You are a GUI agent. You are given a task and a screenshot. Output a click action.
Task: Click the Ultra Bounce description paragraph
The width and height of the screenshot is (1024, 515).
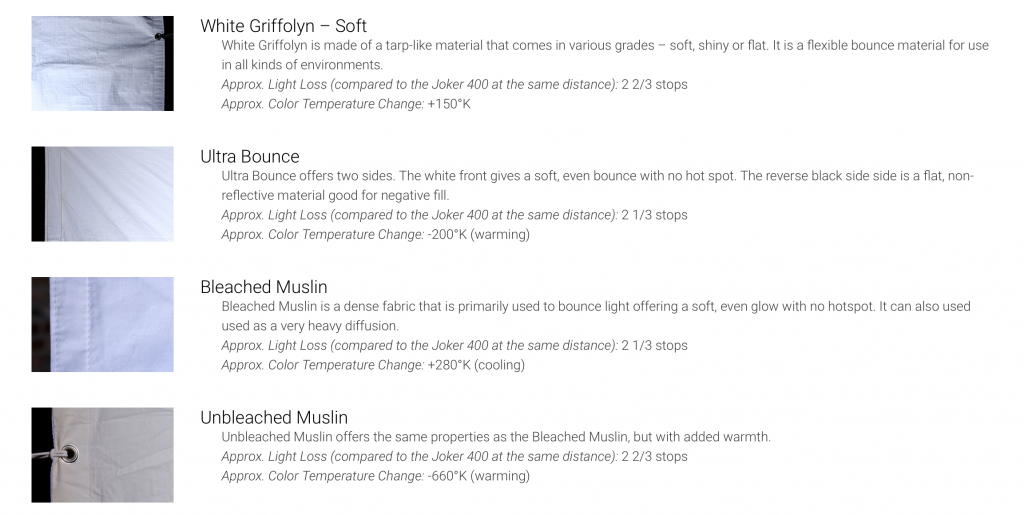(x=597, y=185)
